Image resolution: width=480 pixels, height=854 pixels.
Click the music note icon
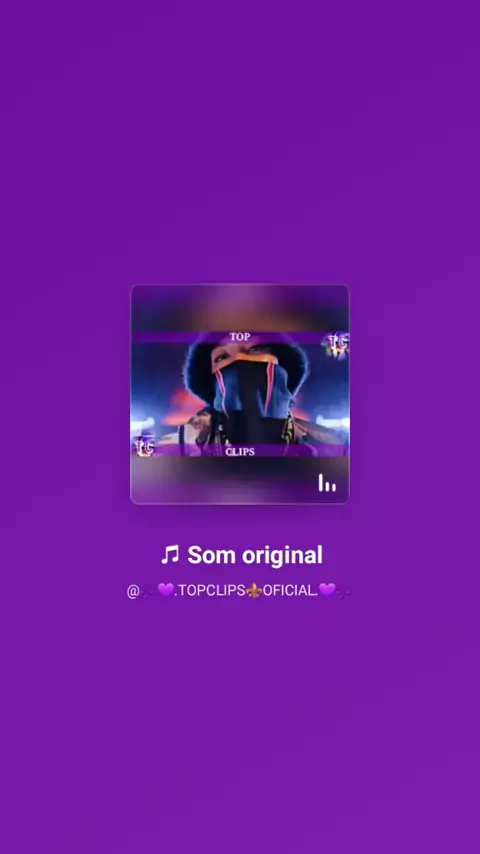click(x=170, y=555)
